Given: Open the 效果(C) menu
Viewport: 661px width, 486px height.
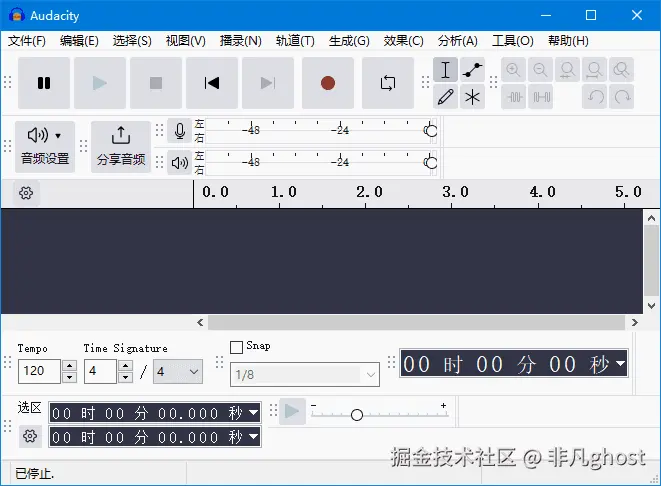Looking at the screenshot, I should click(x=403, y=41).
